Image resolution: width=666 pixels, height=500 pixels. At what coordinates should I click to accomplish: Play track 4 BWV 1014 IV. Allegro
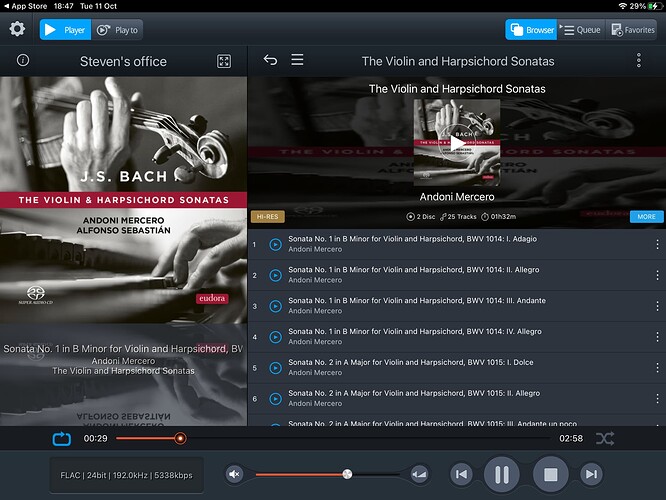275,337
